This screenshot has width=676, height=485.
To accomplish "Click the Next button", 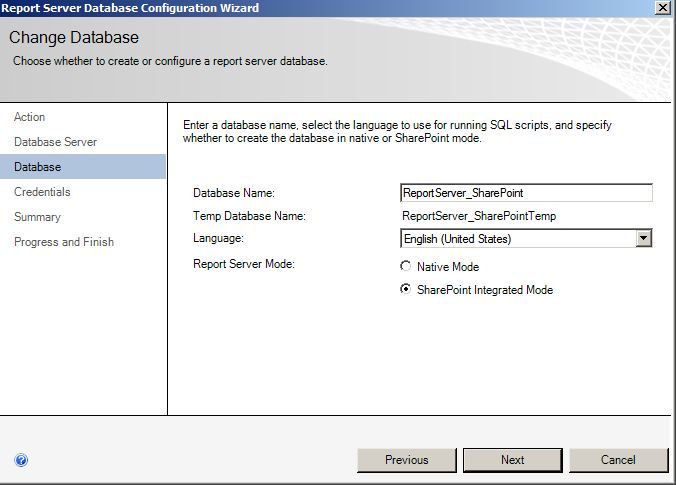I will 513,460.
